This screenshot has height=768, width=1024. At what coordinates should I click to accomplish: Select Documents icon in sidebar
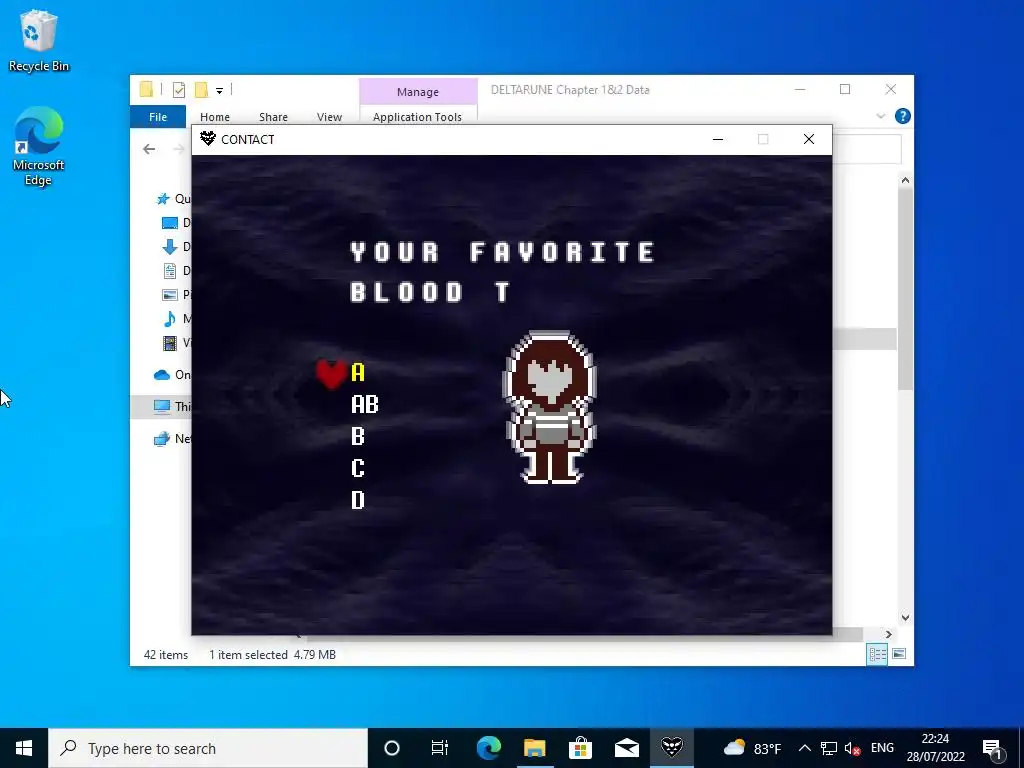[169, 270]
